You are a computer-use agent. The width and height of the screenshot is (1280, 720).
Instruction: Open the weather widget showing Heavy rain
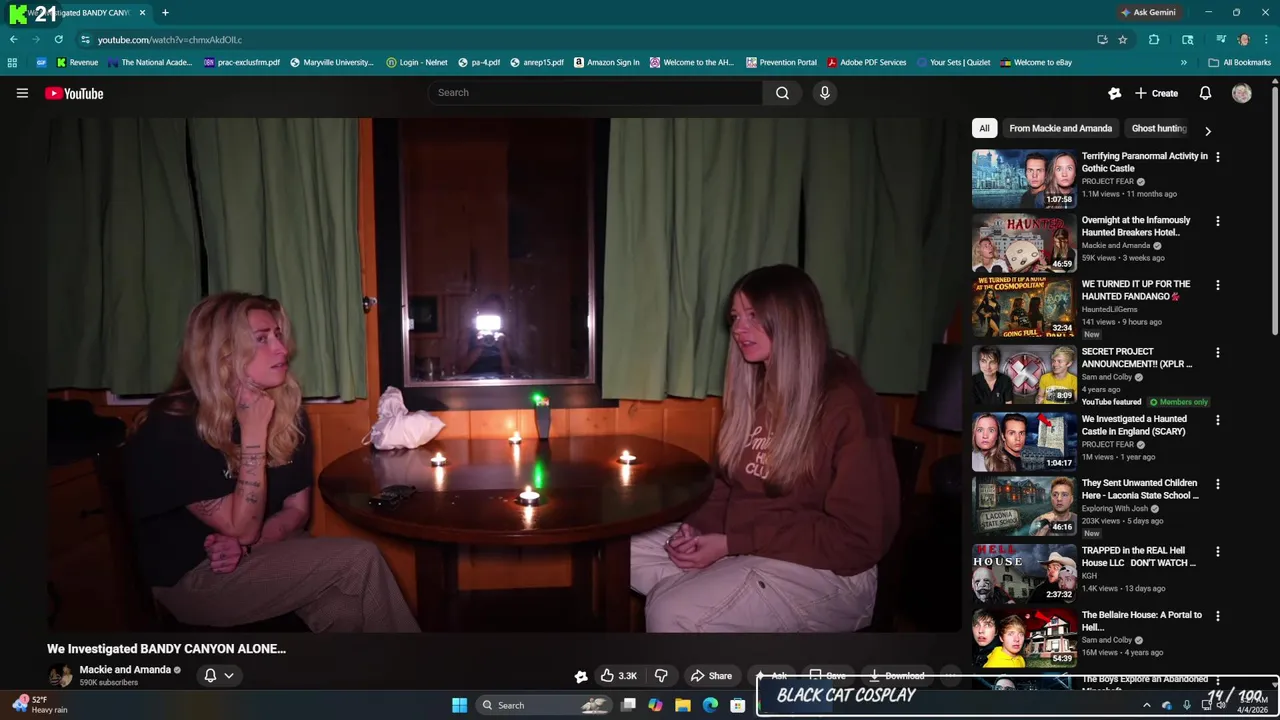click(40, 705)
